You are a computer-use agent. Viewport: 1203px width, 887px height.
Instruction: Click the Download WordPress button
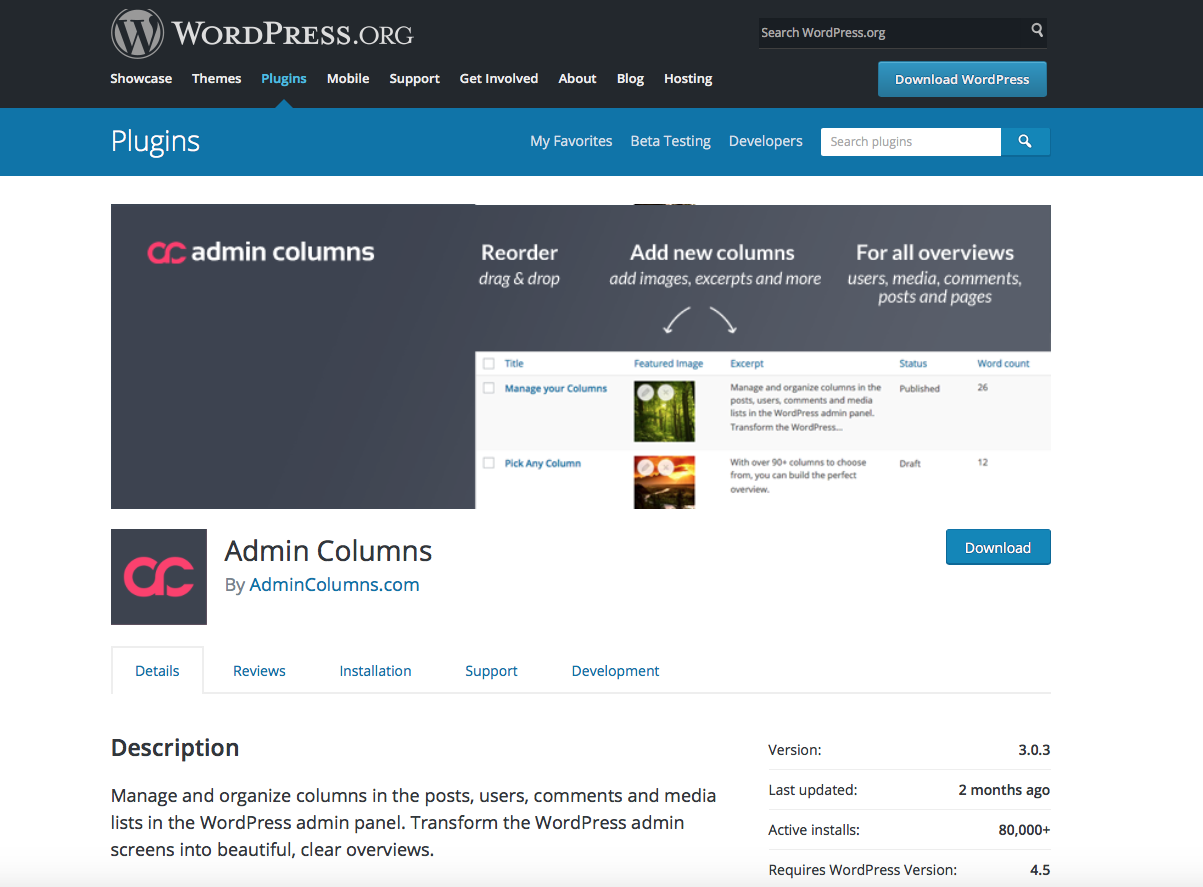(x=962, y=80)
